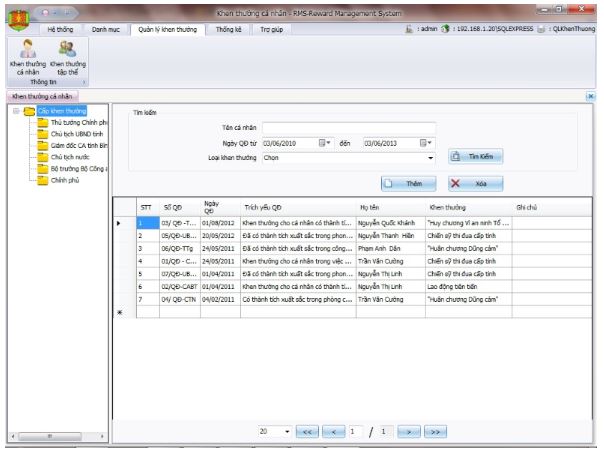Click the tree panel horizontal scrollbar
The width and height of the screenshot is (604, 452).
click(58, 436)
